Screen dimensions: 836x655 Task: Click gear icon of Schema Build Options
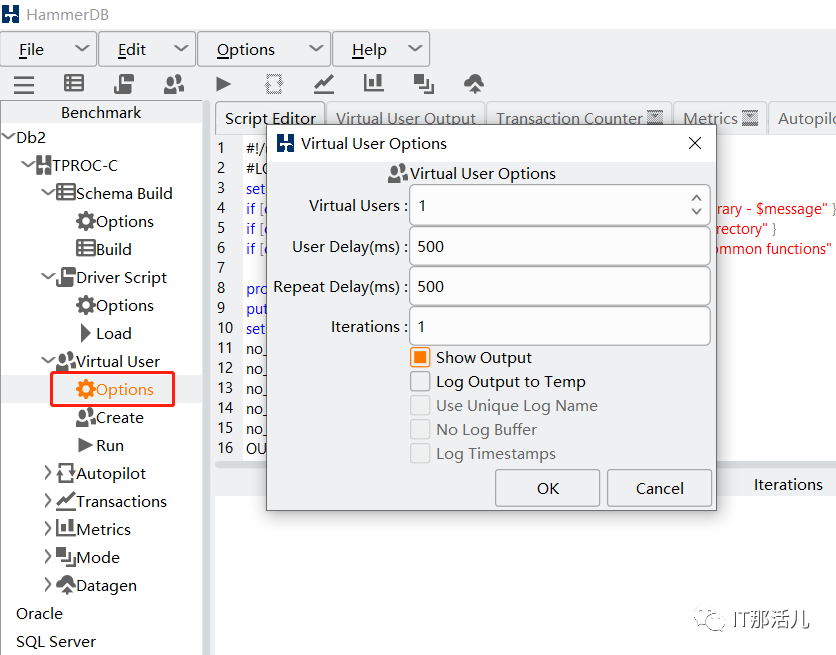(x=85, y=221)
